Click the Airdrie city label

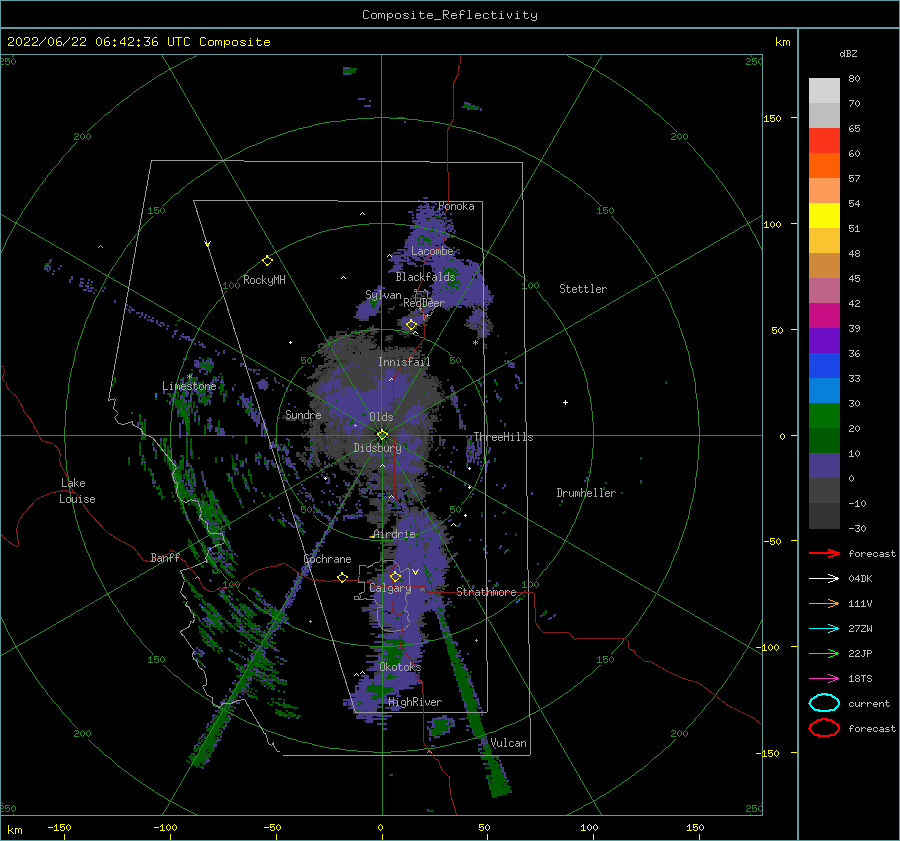tap(394, 534)
